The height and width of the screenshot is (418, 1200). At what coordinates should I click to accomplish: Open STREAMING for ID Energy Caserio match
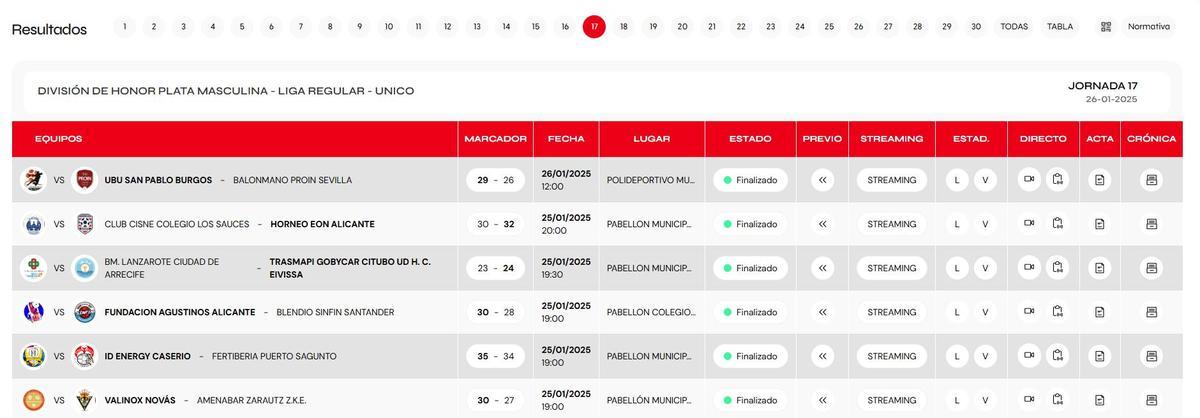click(x=892, y=356)
